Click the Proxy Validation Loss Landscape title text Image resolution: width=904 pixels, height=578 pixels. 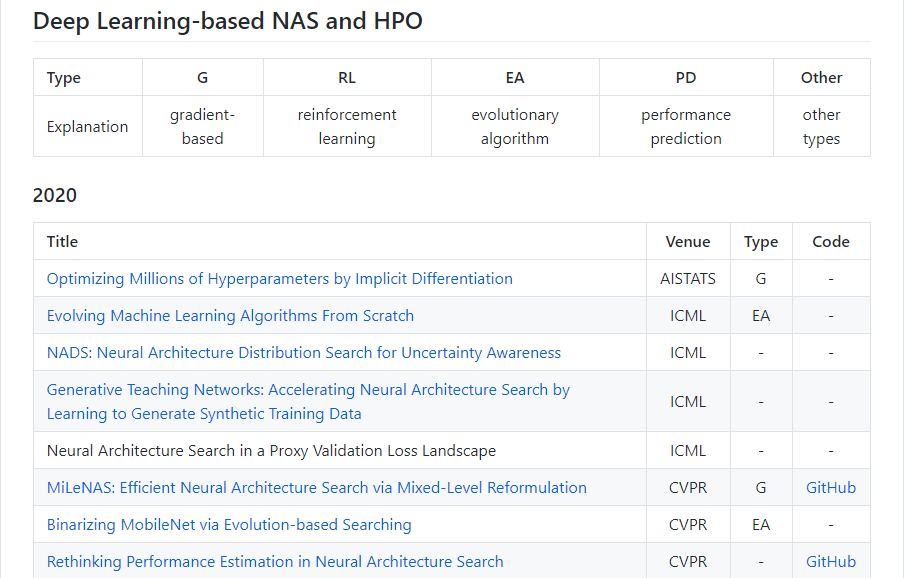[271, 451]
